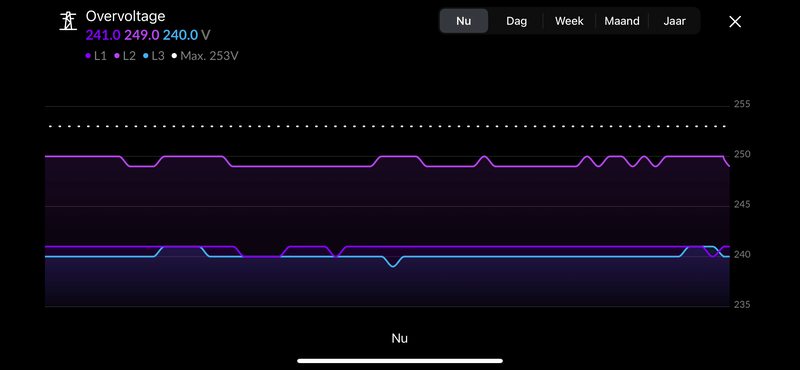The height and width of the screenshot is (370, 800).
Task: Open the Maand tab
Action: point(622,21)
